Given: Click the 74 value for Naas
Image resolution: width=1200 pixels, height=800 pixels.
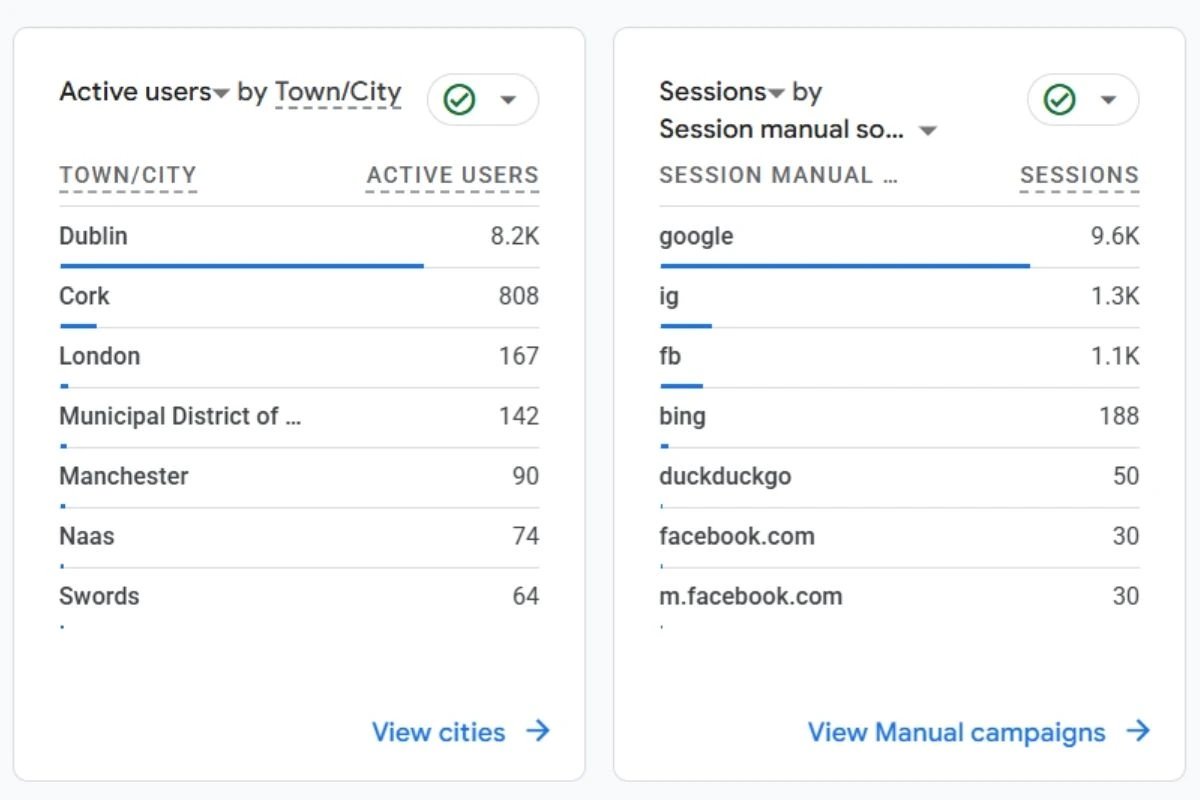Looking at the screenshot, I should pos(526,536).
